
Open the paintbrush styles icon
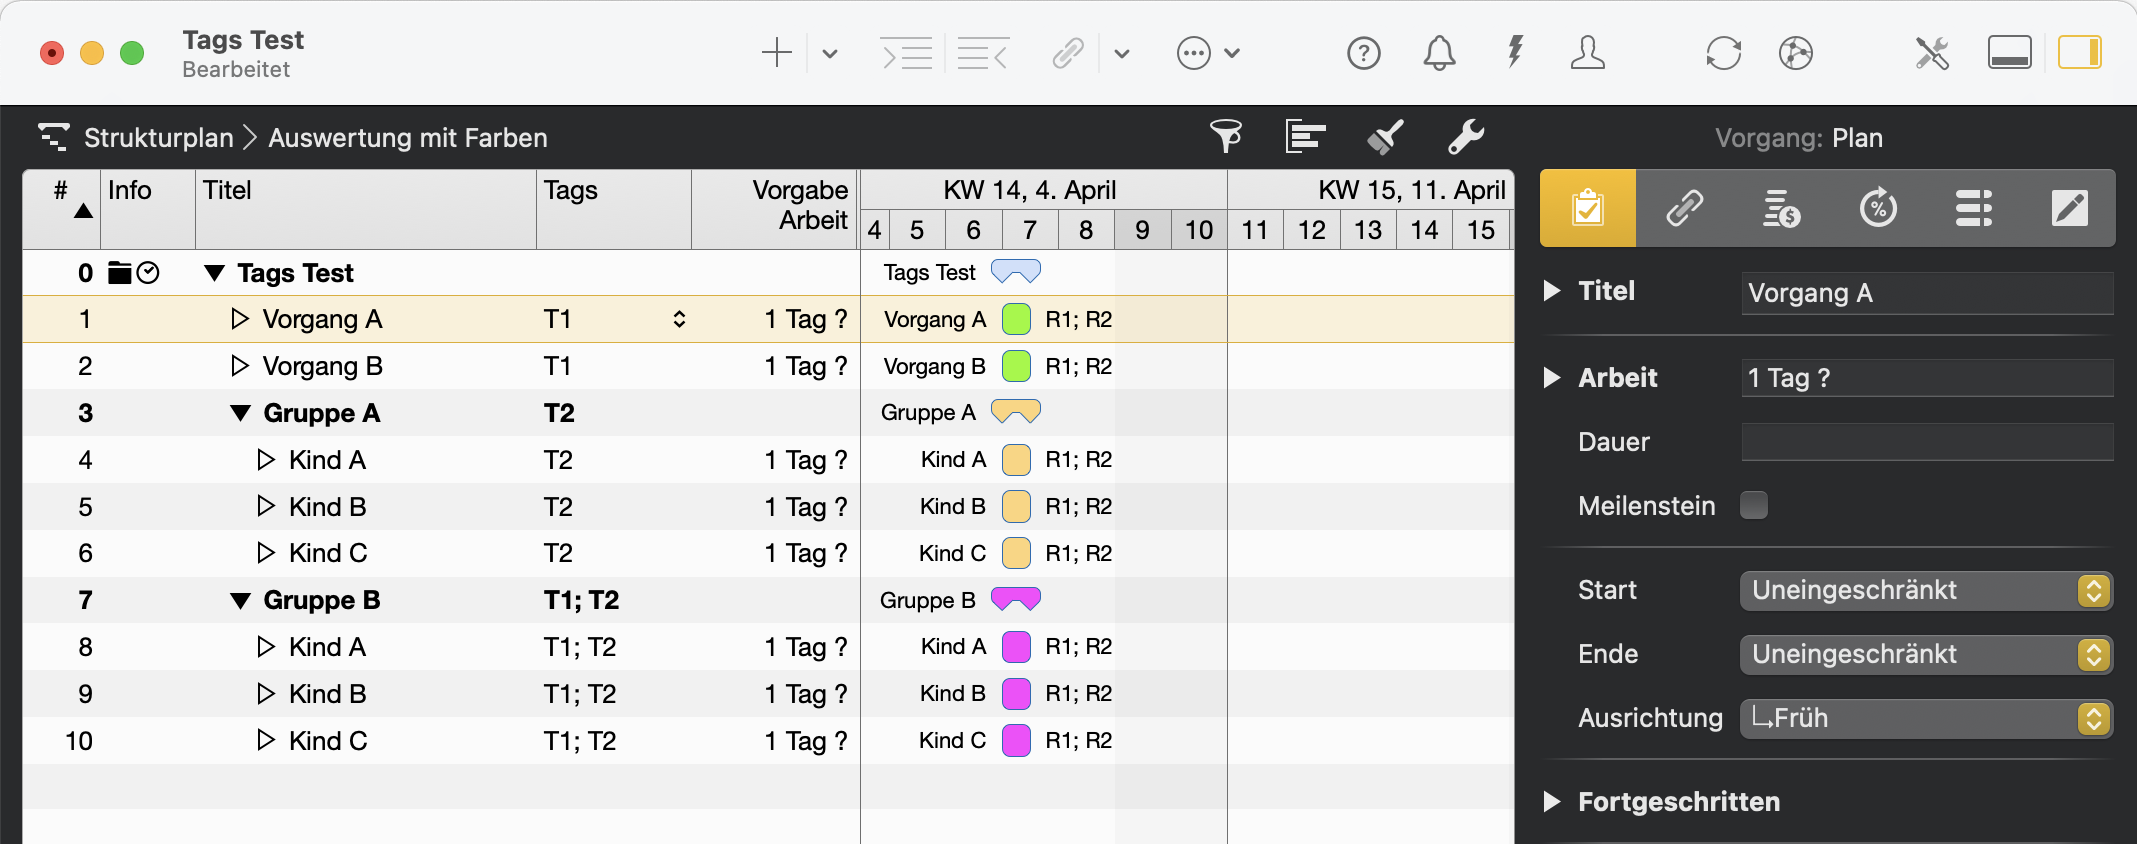pyautogui.click(x=1385, y=136)
